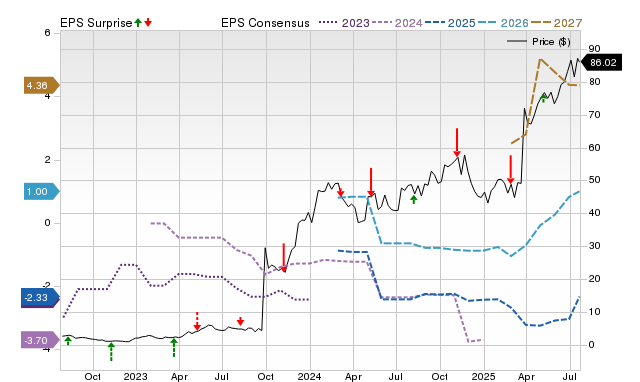Click the dark blue -2.33 consensus value tag

click(40, 297)
